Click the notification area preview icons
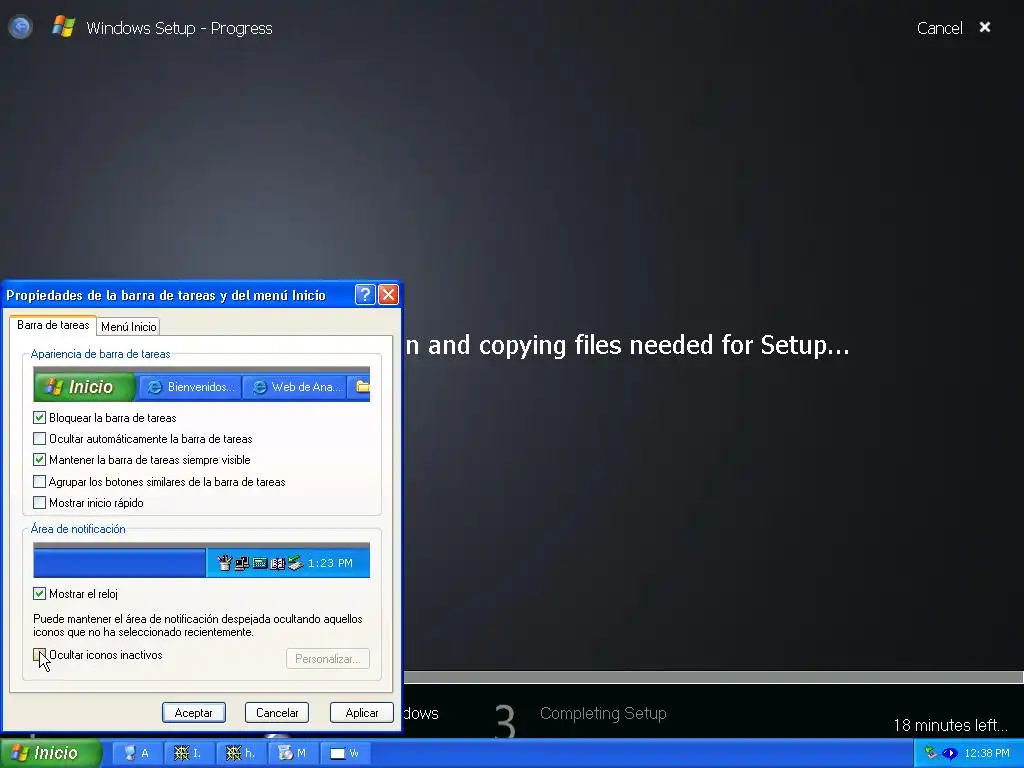This screenshot has width=1024, height=768. tap(260, 562)
